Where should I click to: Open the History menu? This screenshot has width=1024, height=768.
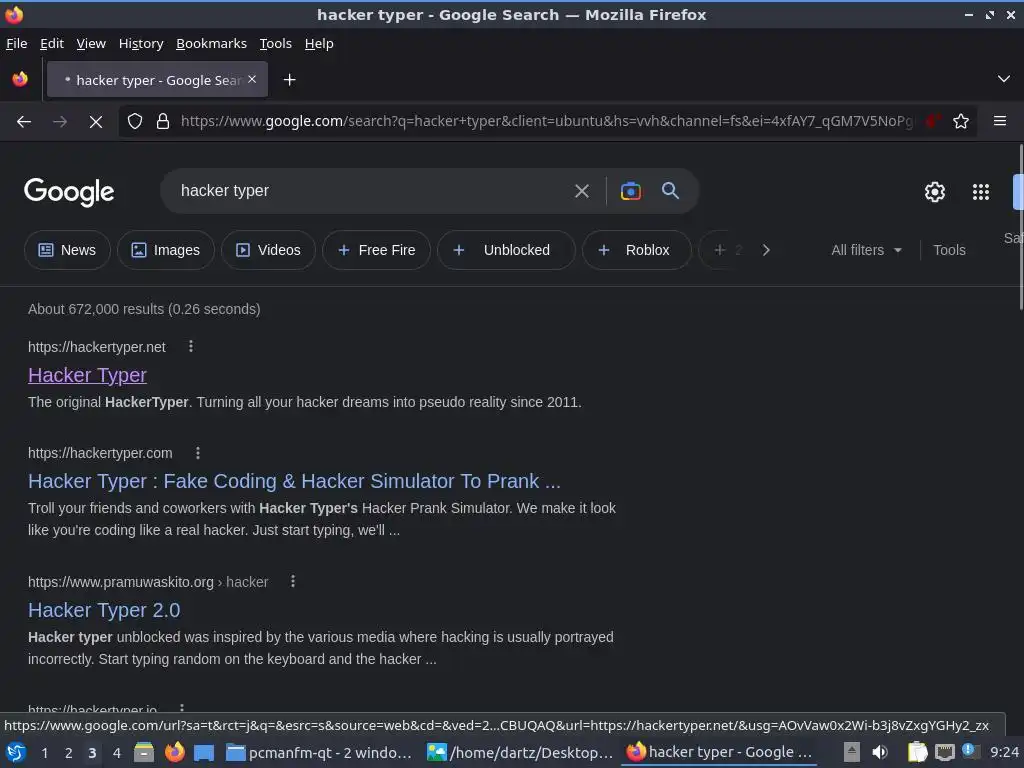(141, 43)
